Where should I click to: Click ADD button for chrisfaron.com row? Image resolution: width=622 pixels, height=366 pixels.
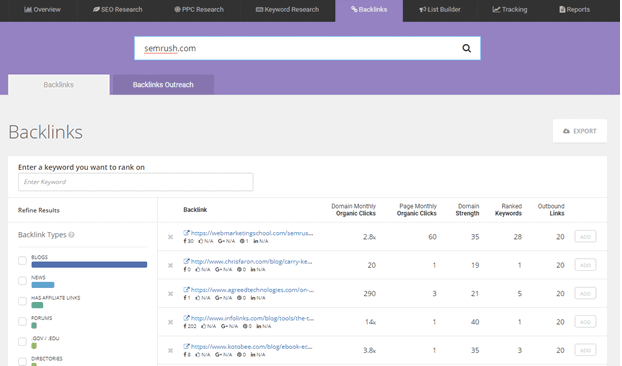click(585, 265)
